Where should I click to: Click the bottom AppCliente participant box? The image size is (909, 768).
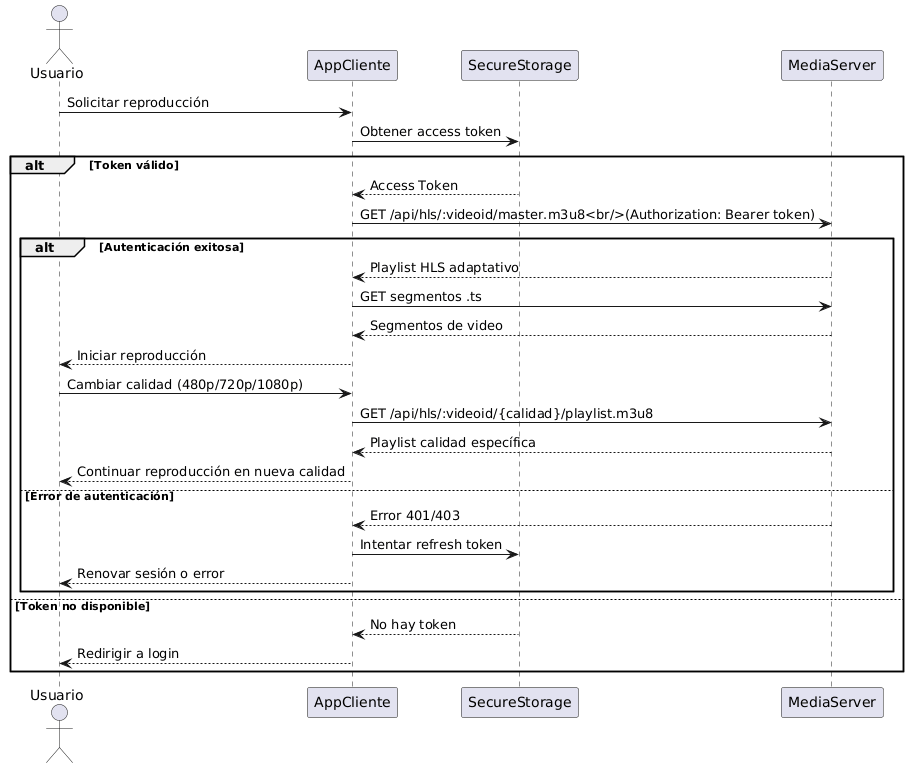[352, 703]
